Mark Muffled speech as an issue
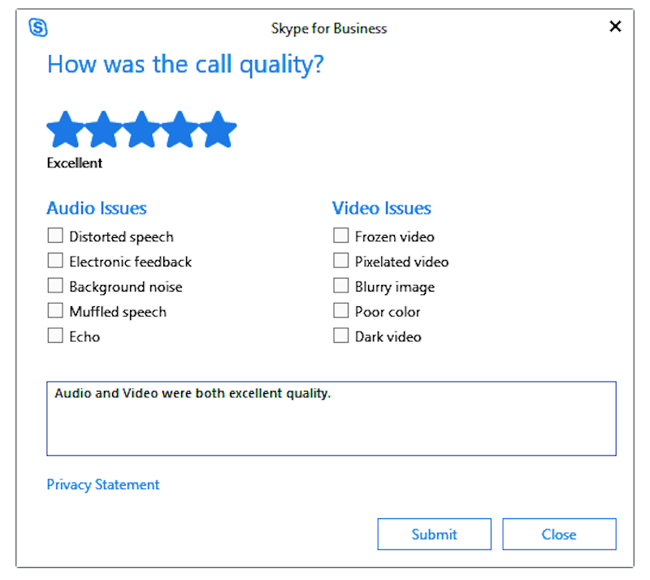650x580 pixels. (55, 311)
